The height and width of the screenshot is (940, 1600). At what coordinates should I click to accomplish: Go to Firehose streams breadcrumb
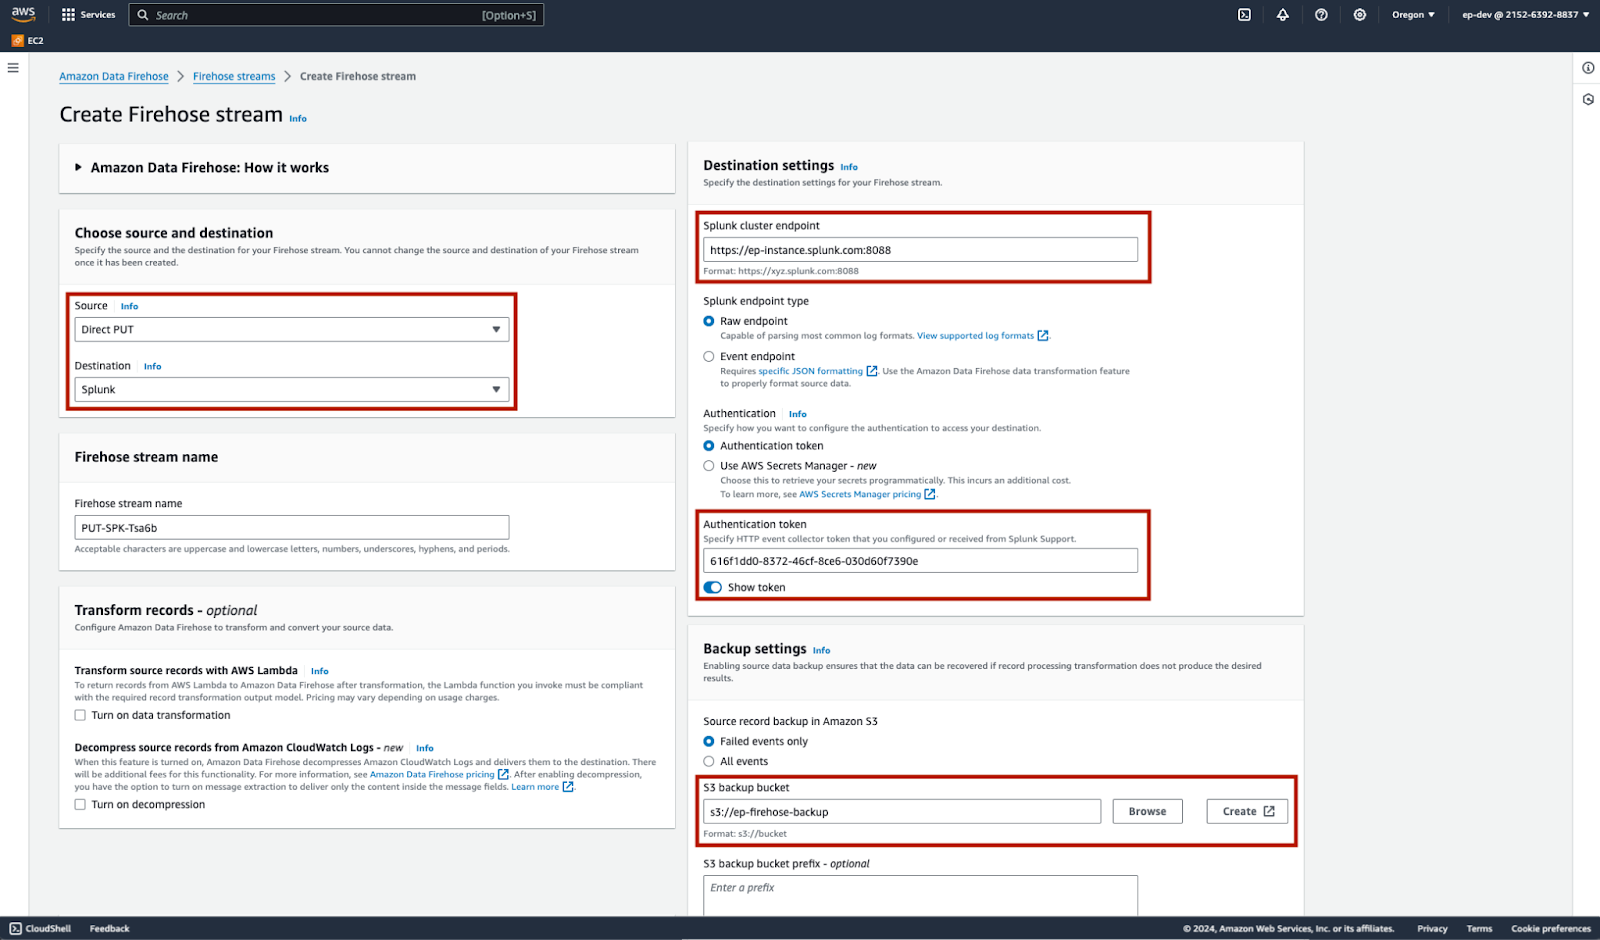234,77
